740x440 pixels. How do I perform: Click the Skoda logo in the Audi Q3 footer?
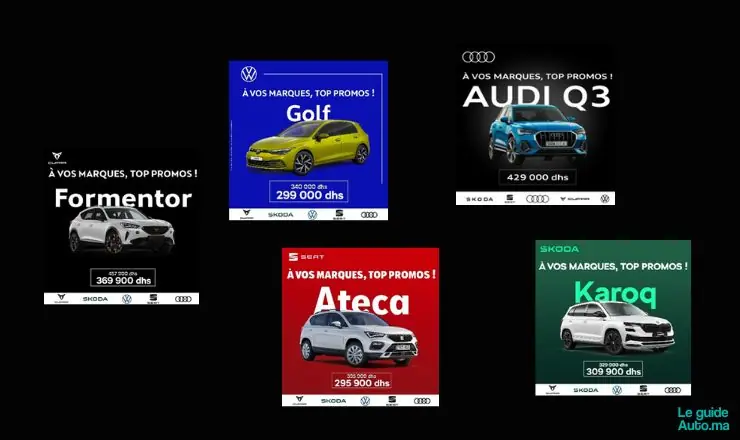[479, 199]
